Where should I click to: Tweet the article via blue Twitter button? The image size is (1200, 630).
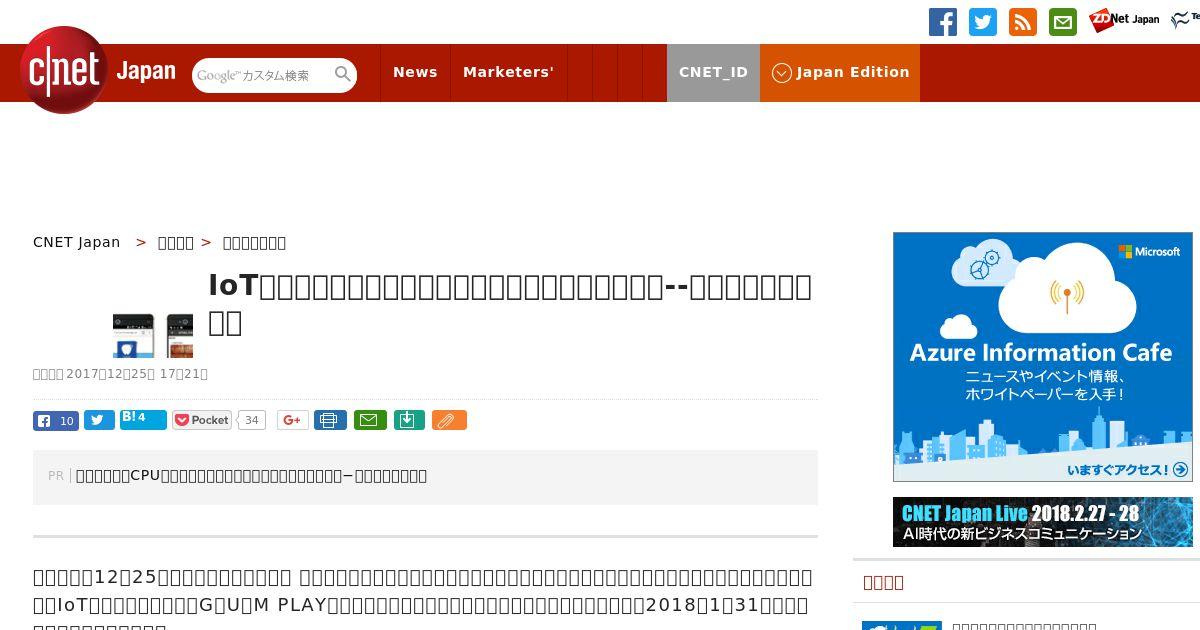pyautogui.click(x=99, y=420)
